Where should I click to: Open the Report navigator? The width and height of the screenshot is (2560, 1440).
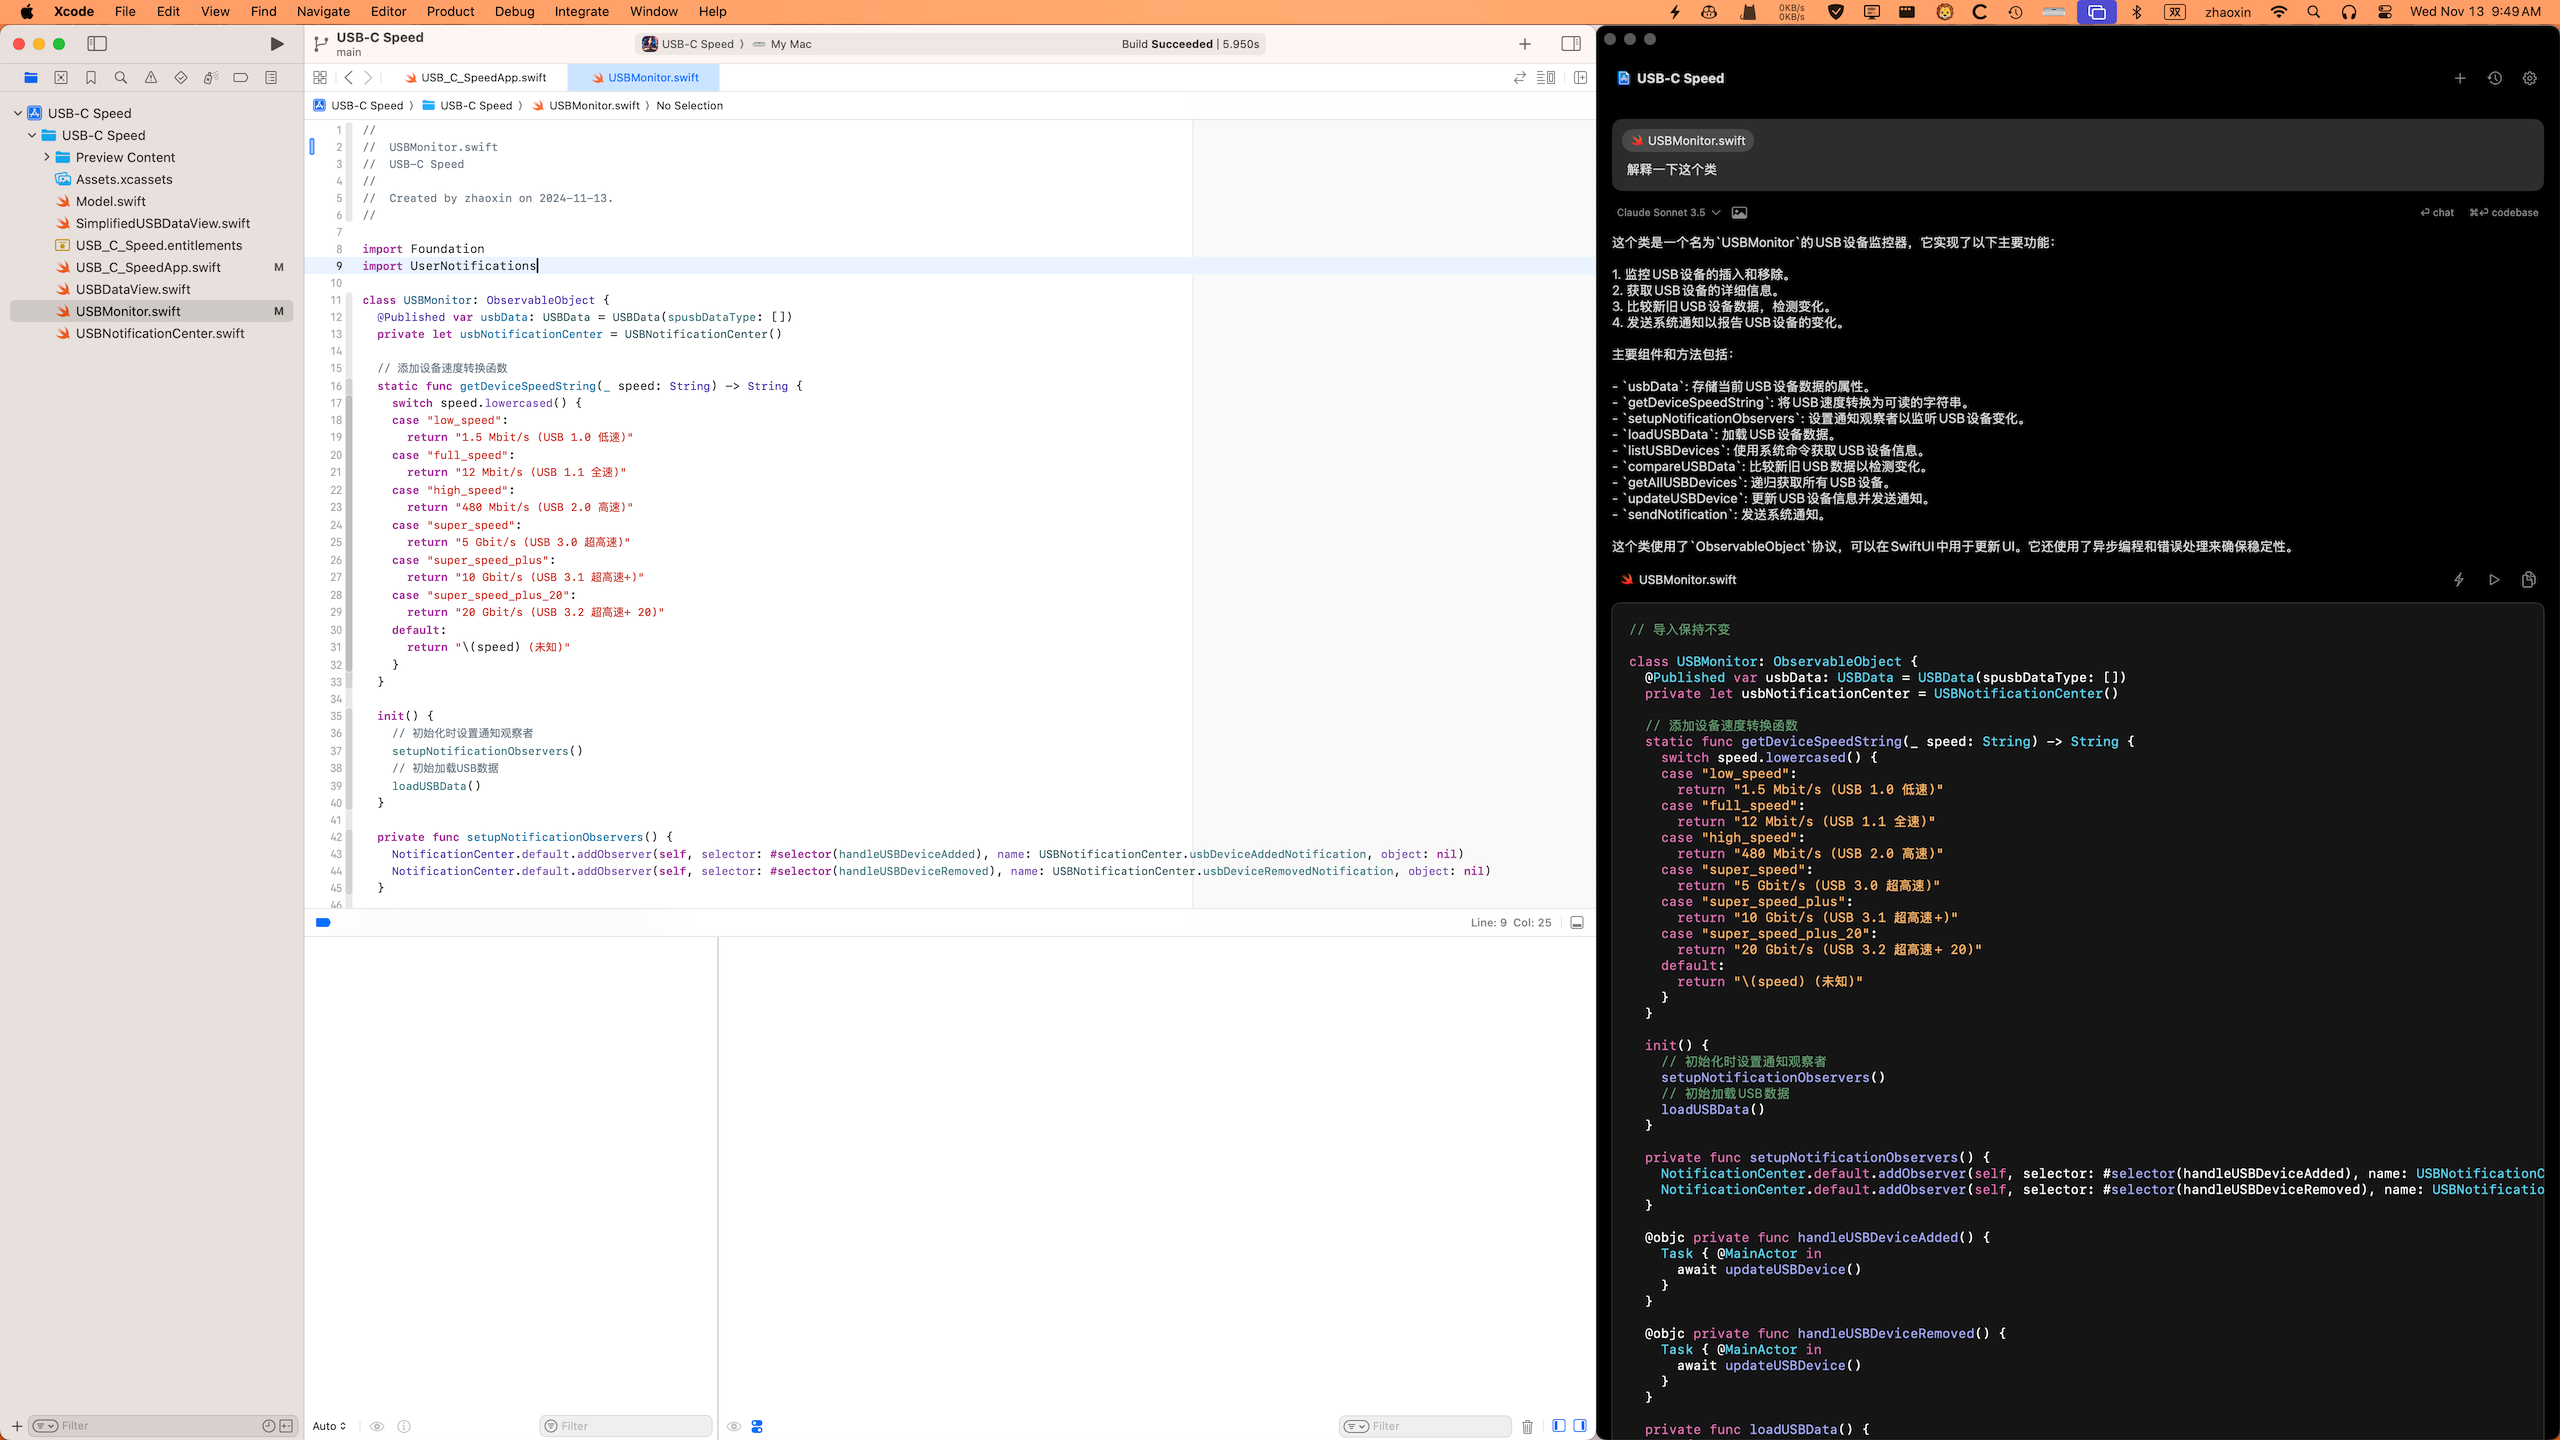click(271, 77)
